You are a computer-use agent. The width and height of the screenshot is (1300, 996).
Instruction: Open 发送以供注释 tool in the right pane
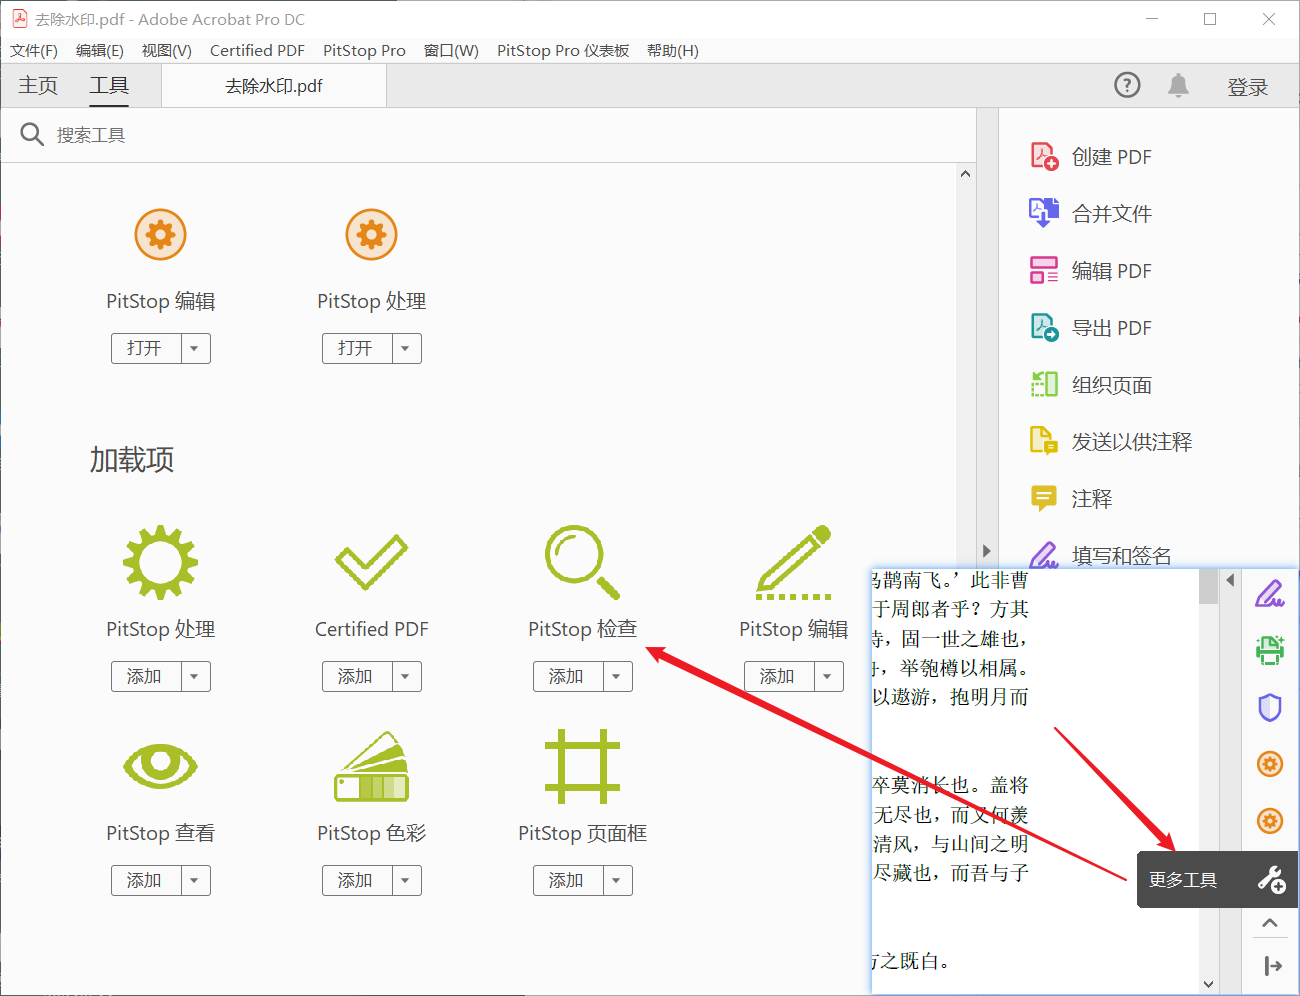pos(1111,442)
